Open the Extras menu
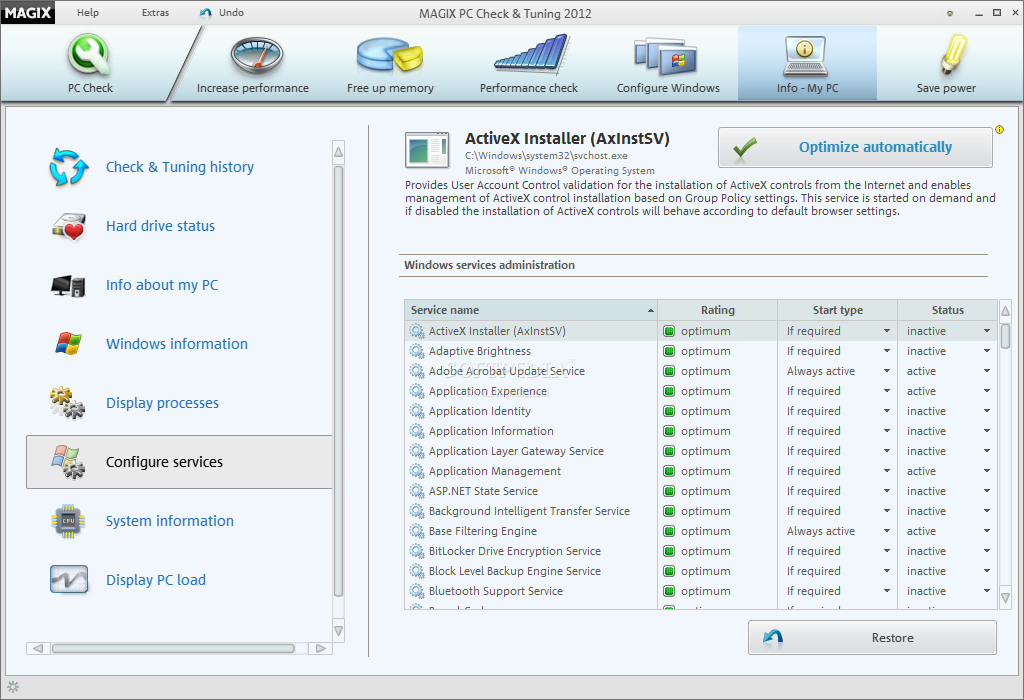 [155, 12]
